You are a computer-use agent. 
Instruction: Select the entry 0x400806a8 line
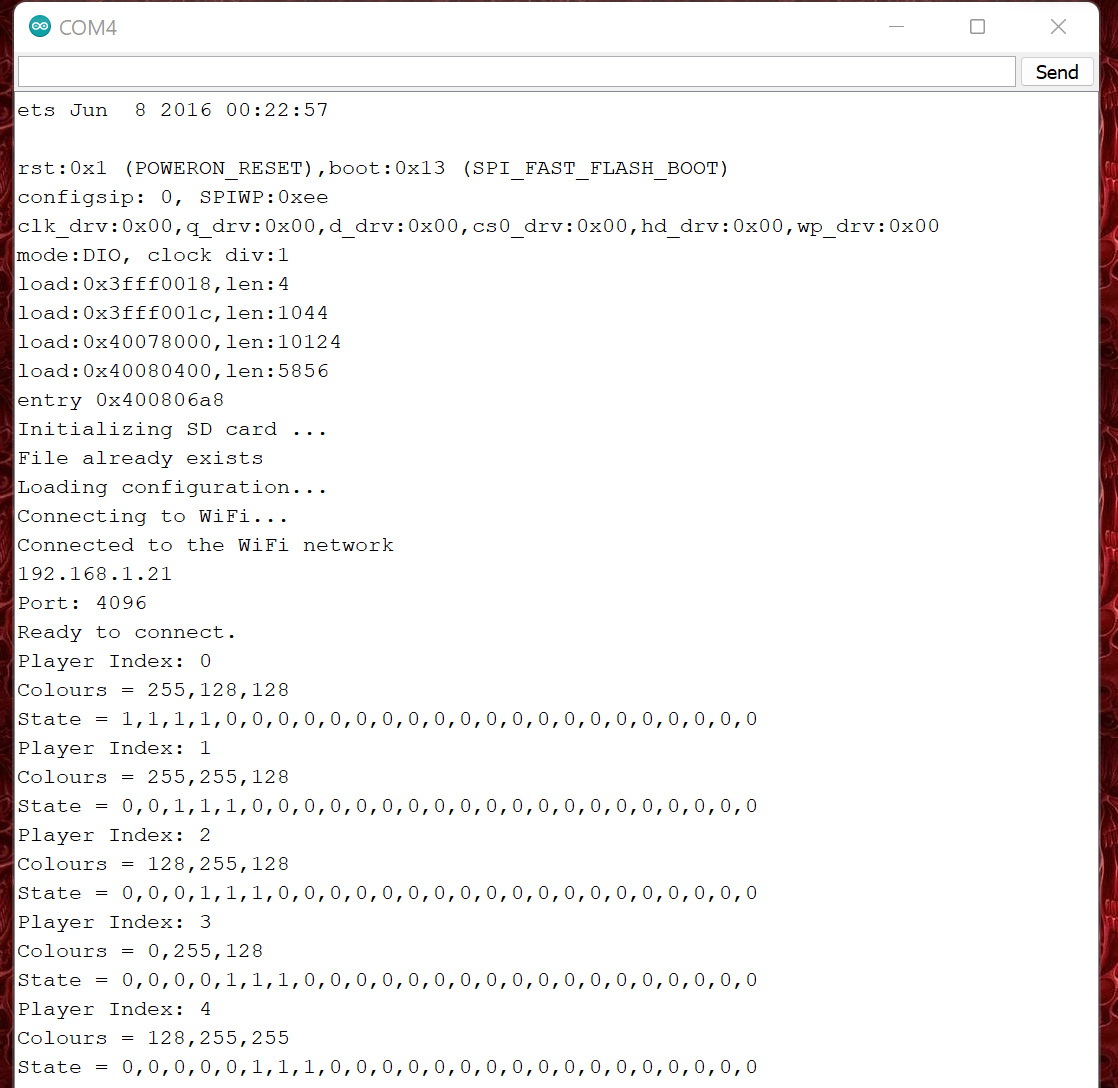coord(120,399)
